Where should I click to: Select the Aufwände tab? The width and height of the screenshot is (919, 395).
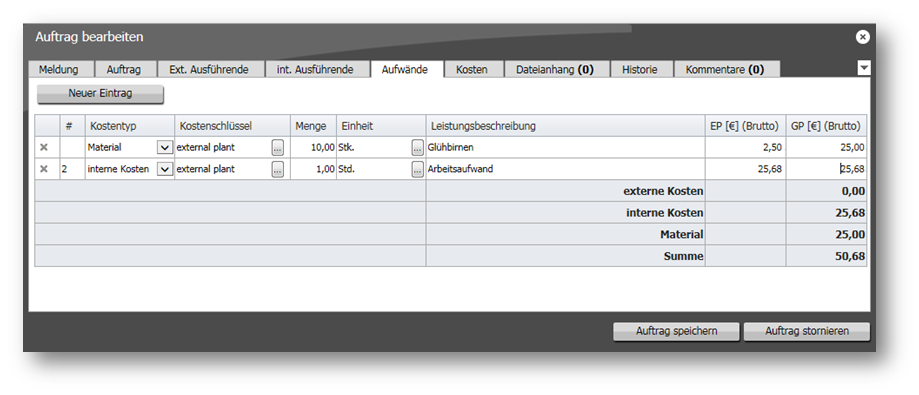pos(407,69)
